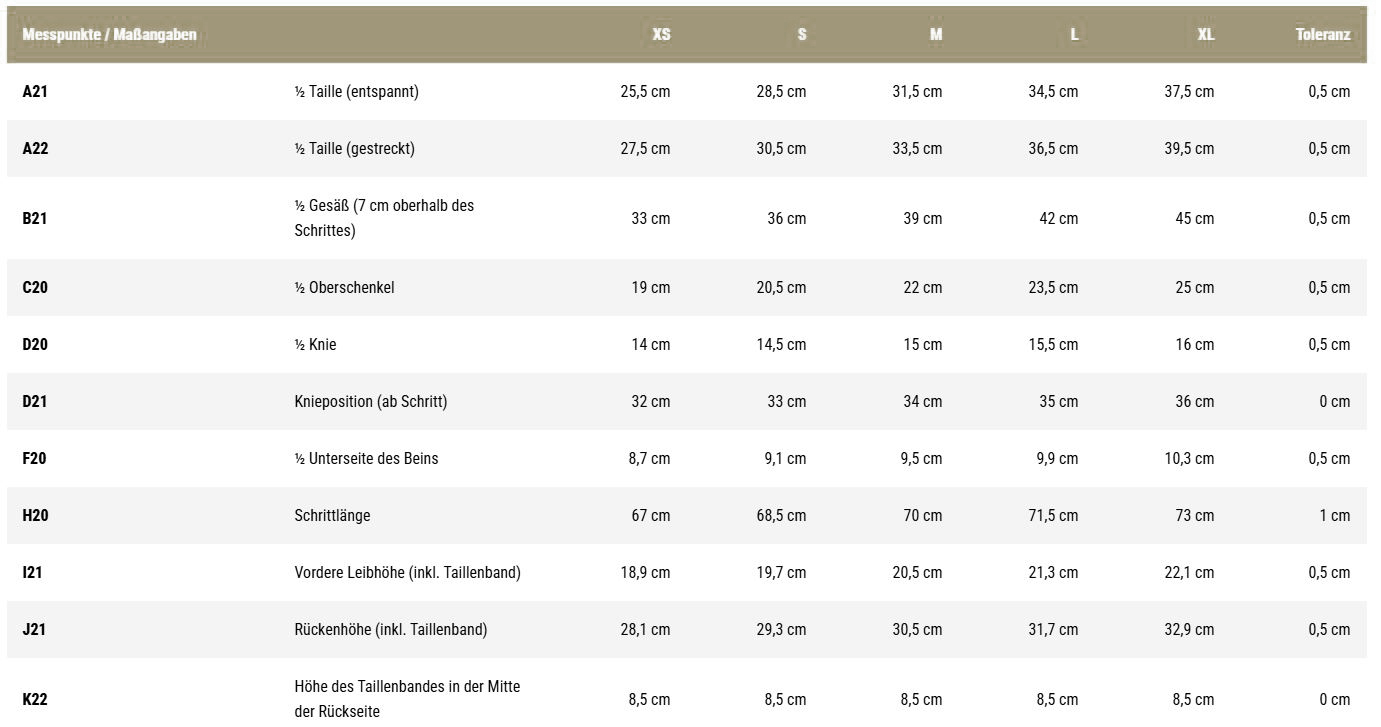Click the Knieposition (ab Schritt) label
Viewport: 1381px width, 727px height.
[x=370, y=401]
